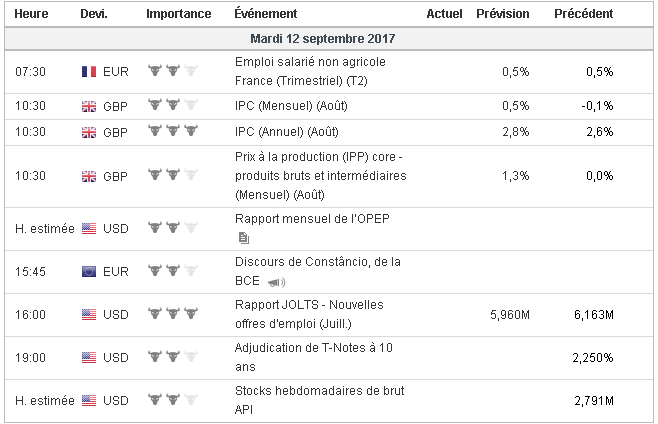Click the bull importance icons for IPC (Annuel)
This screenshot has height=424, width=658.
172,131
